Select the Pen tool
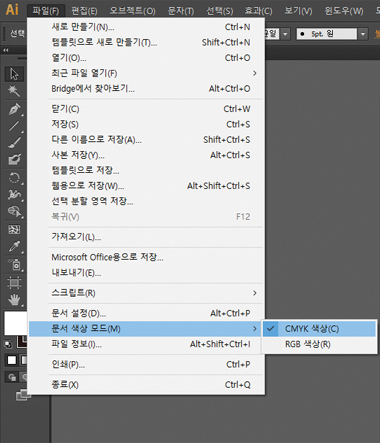 click(14, 109)
